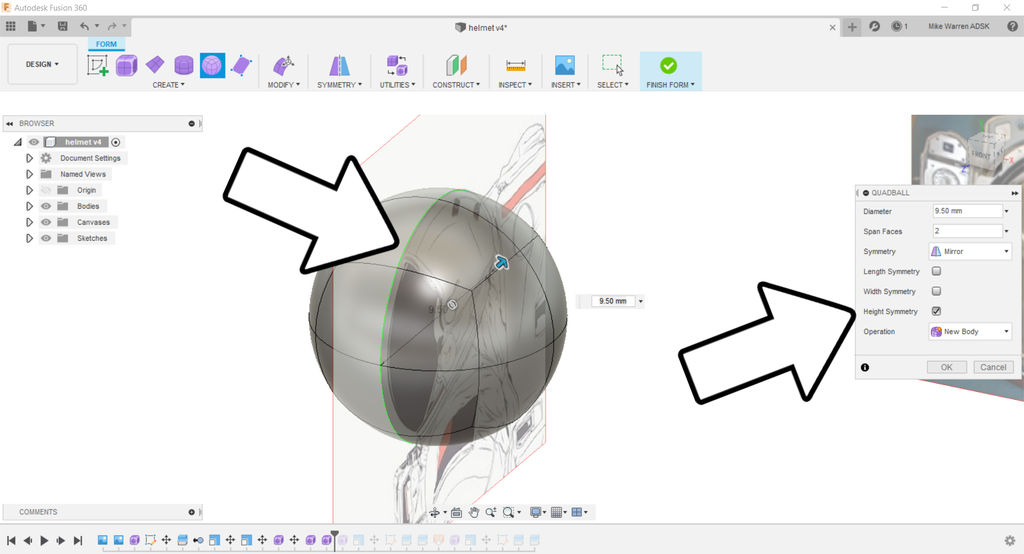
Task: Open a new design tab with plus
Action: 852,27
